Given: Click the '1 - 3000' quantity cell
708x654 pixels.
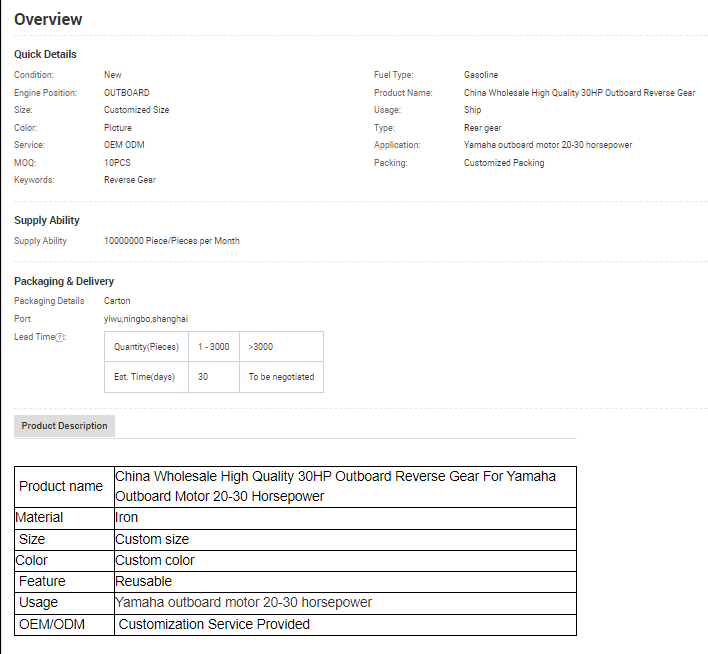Looking at the screenshot, I should [x=213, y=347].
